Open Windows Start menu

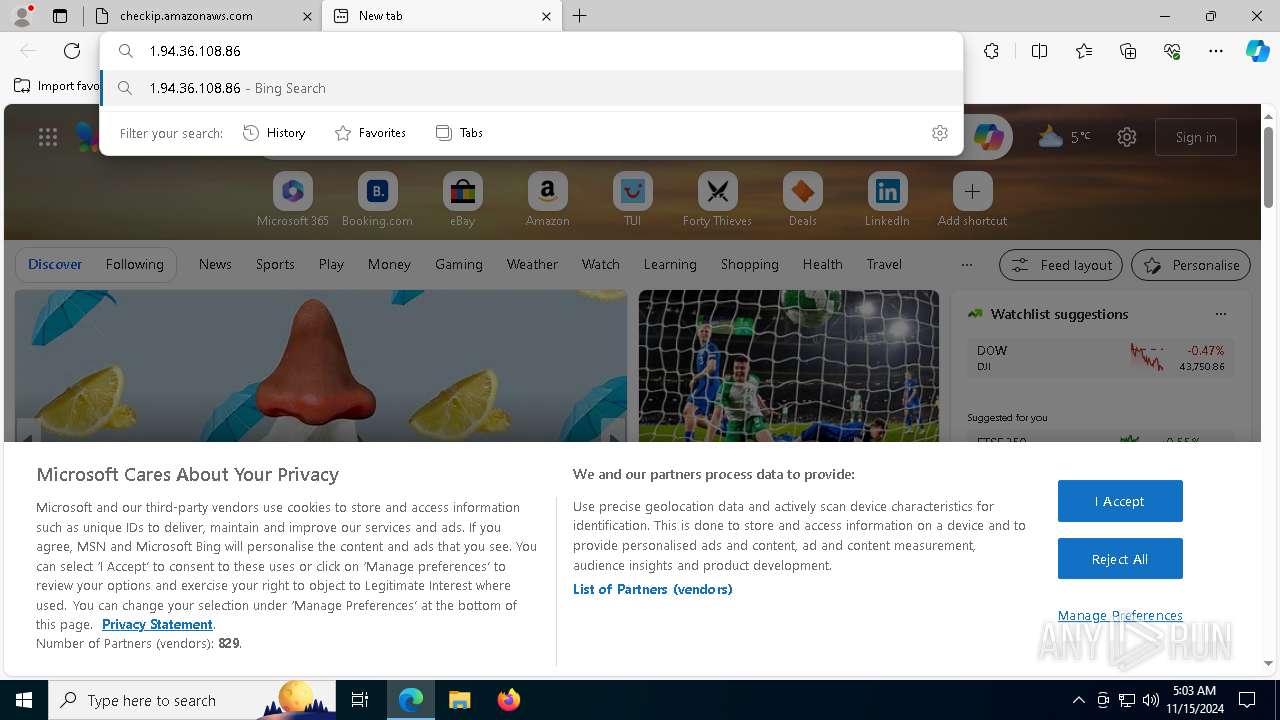(x=24, y=700)
